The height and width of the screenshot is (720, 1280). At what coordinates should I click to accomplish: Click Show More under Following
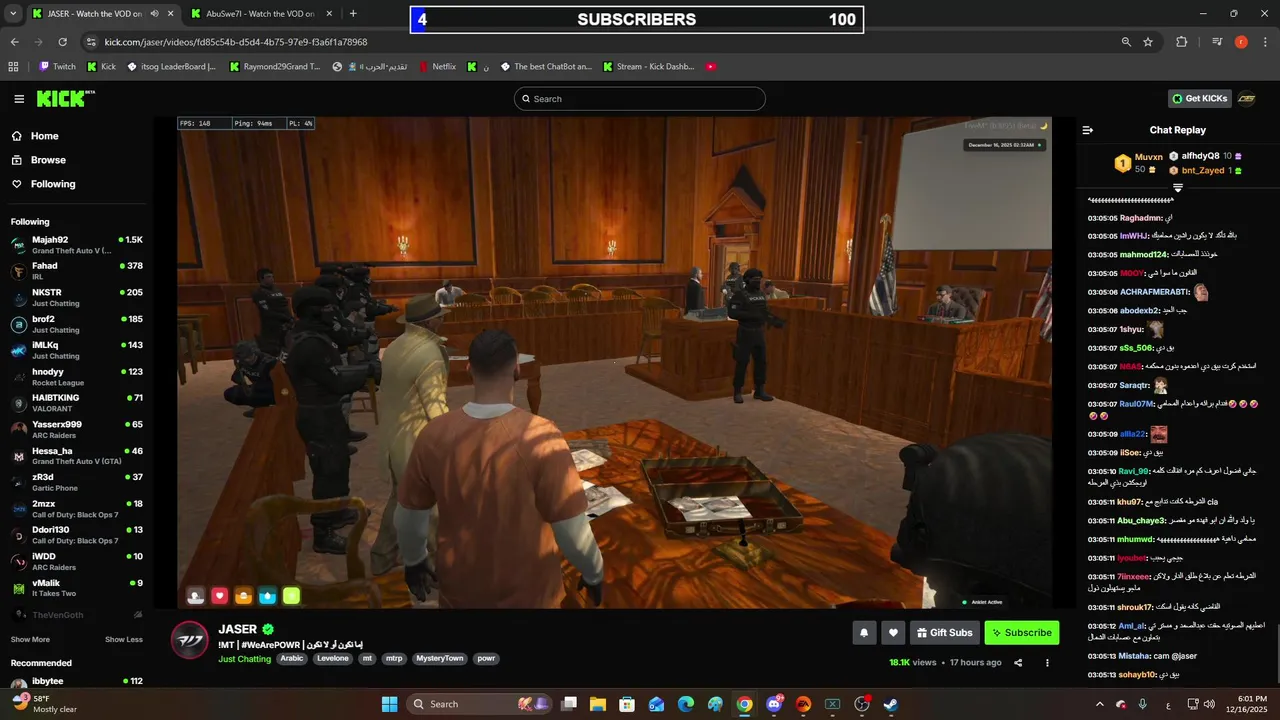tap(30, 640)
